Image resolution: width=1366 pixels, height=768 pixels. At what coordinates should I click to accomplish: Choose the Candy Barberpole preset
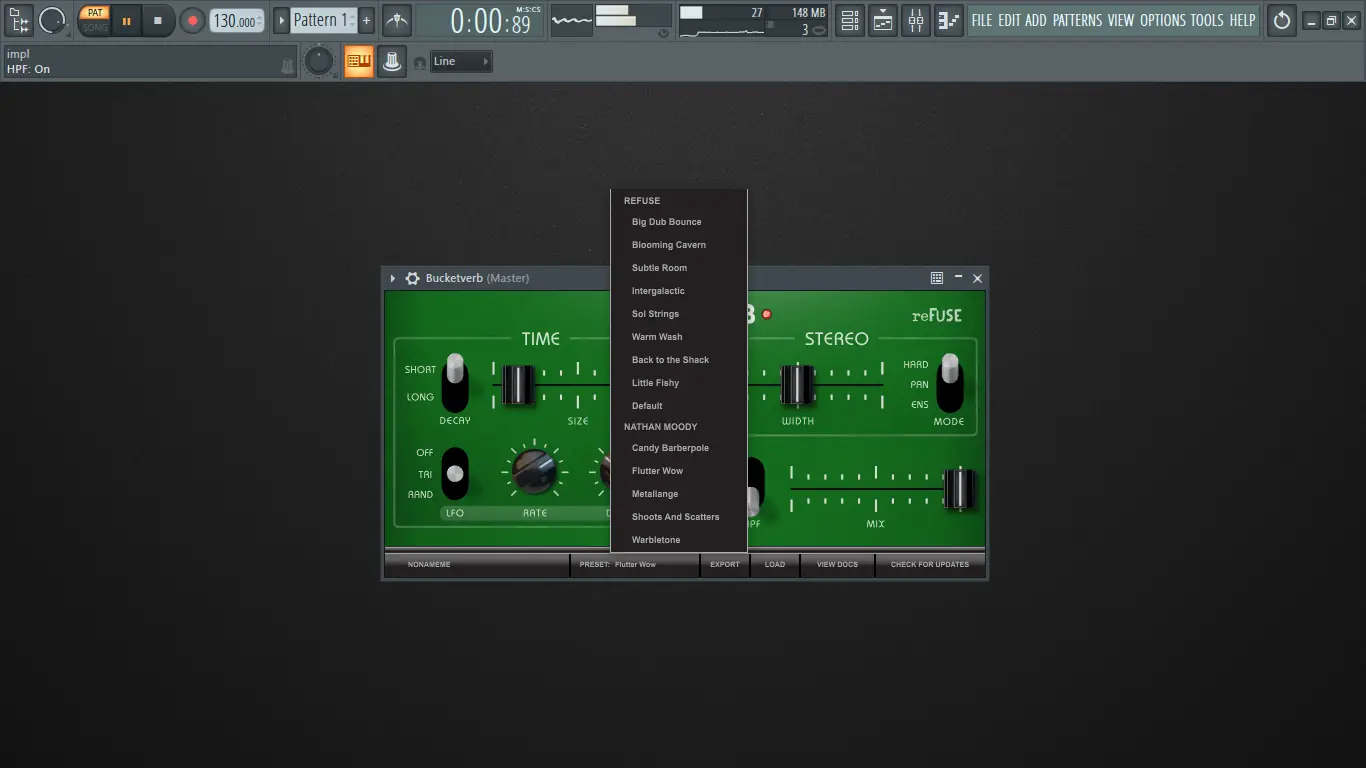click(679, 448)
